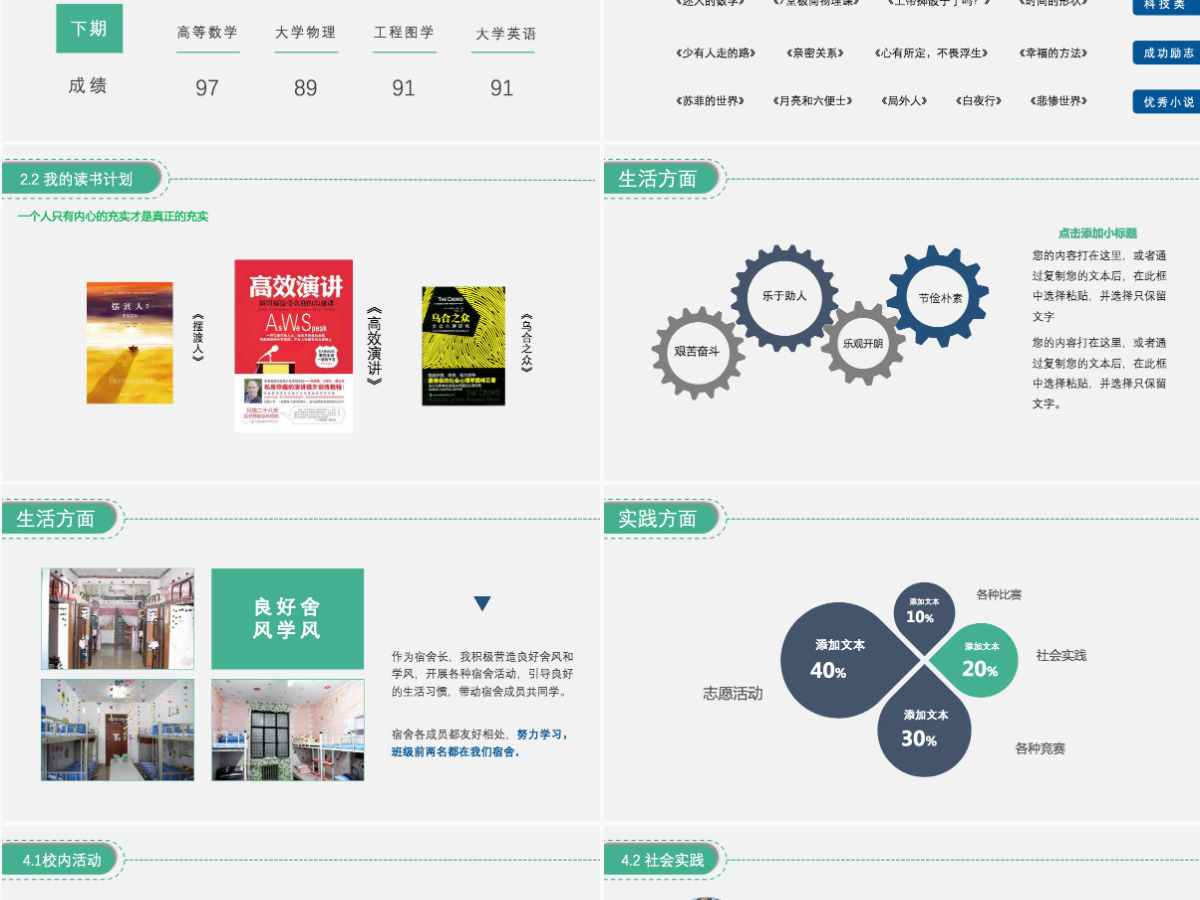Click the green 下期 label box
This screenshot has width=1200, height=900.
tap(89, 29)
